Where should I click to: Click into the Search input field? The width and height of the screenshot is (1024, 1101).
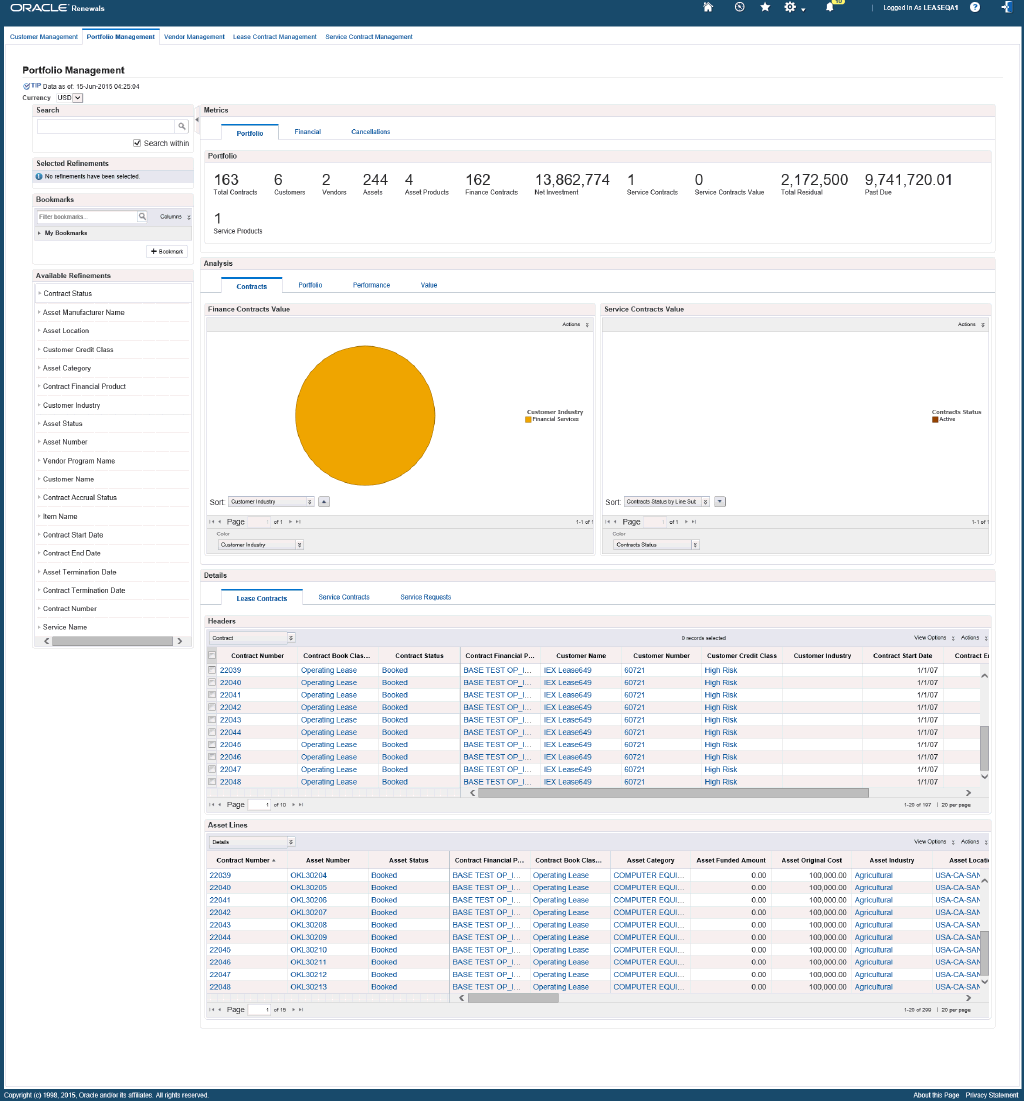(x=105, y=126)
